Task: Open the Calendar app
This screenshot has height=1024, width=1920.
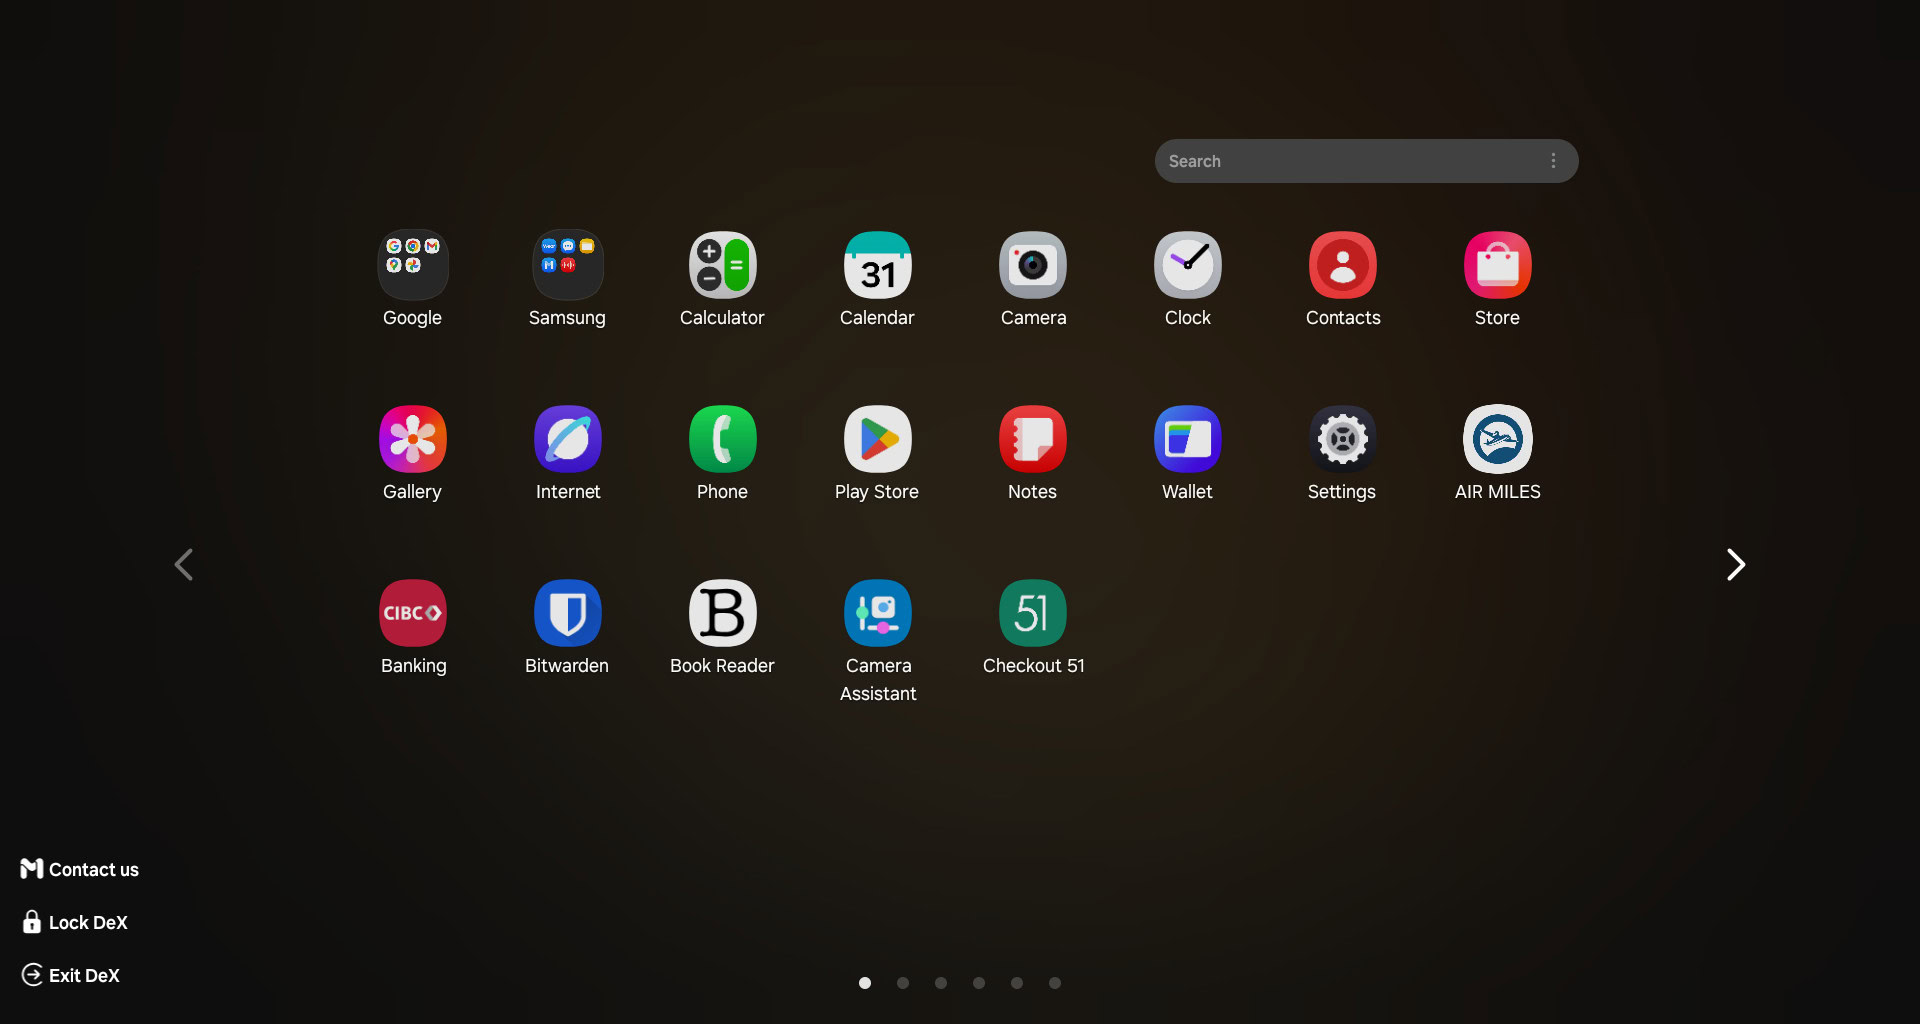Action: pyautogui.click(x=878, y=265)
